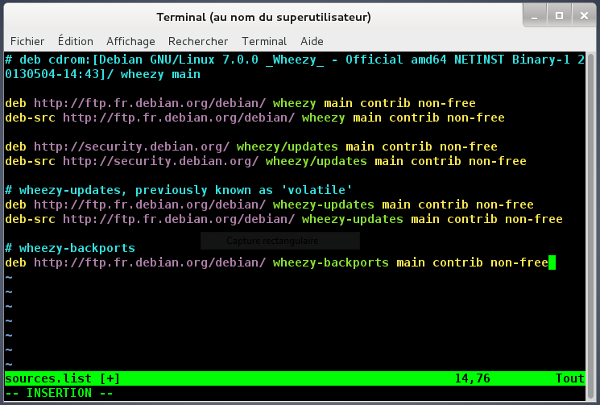Click the 'Capture rectangulaire' overlay label
The height and width of the screenshot is (405, 600).
[272, 241]
